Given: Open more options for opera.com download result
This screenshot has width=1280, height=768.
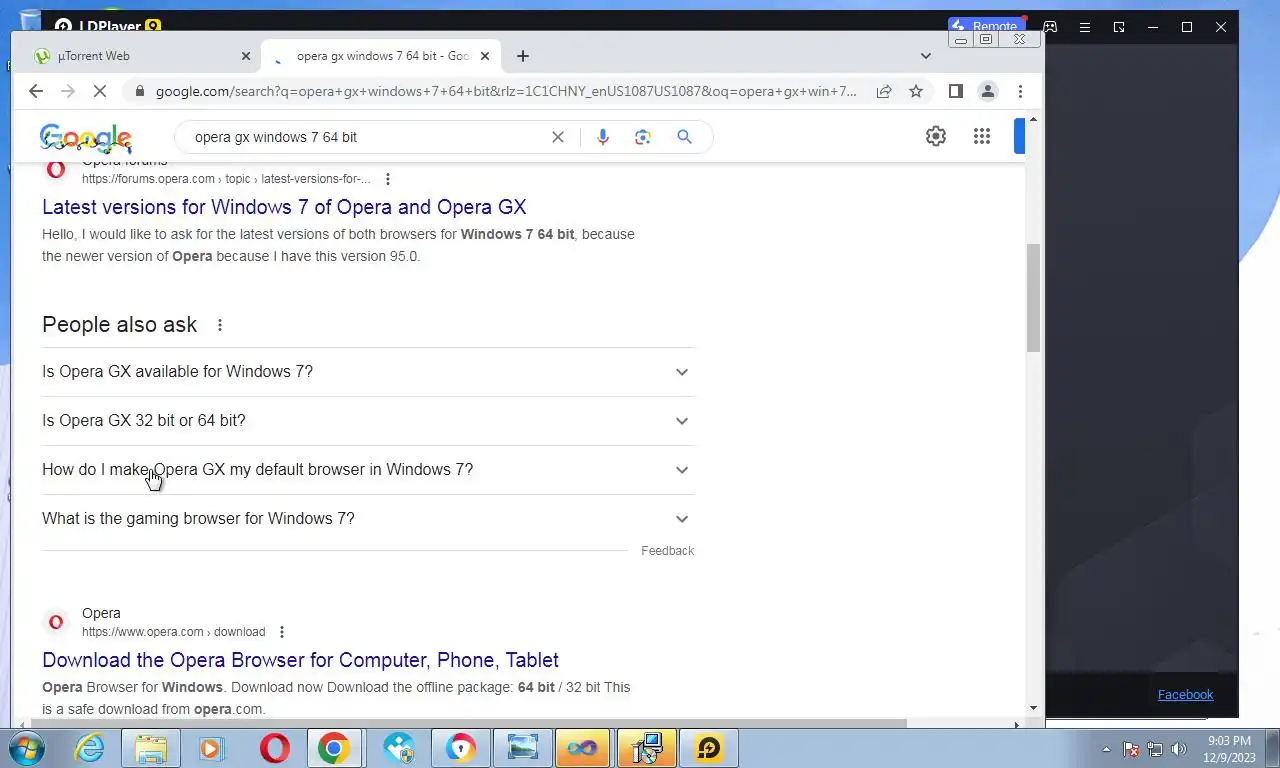Looking at the screenshot, I should (x=282, y=632).
